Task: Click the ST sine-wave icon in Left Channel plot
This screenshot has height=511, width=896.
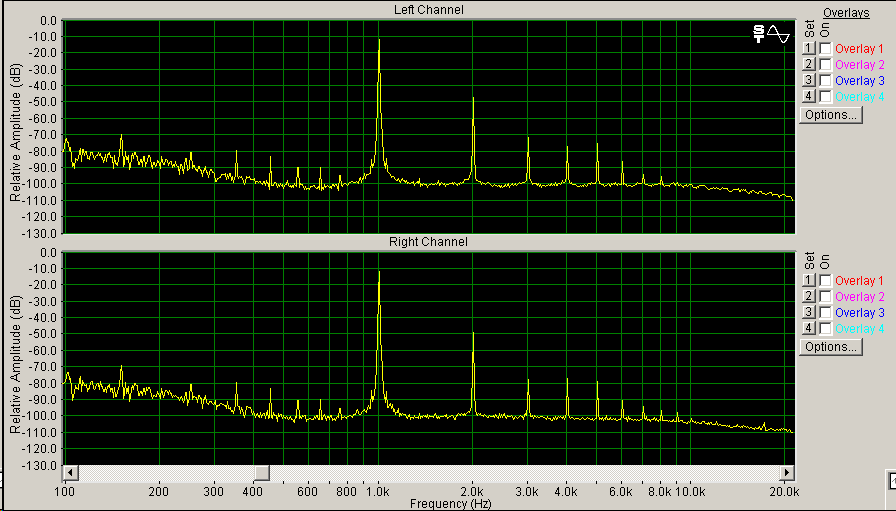Action: pos(771,34)
